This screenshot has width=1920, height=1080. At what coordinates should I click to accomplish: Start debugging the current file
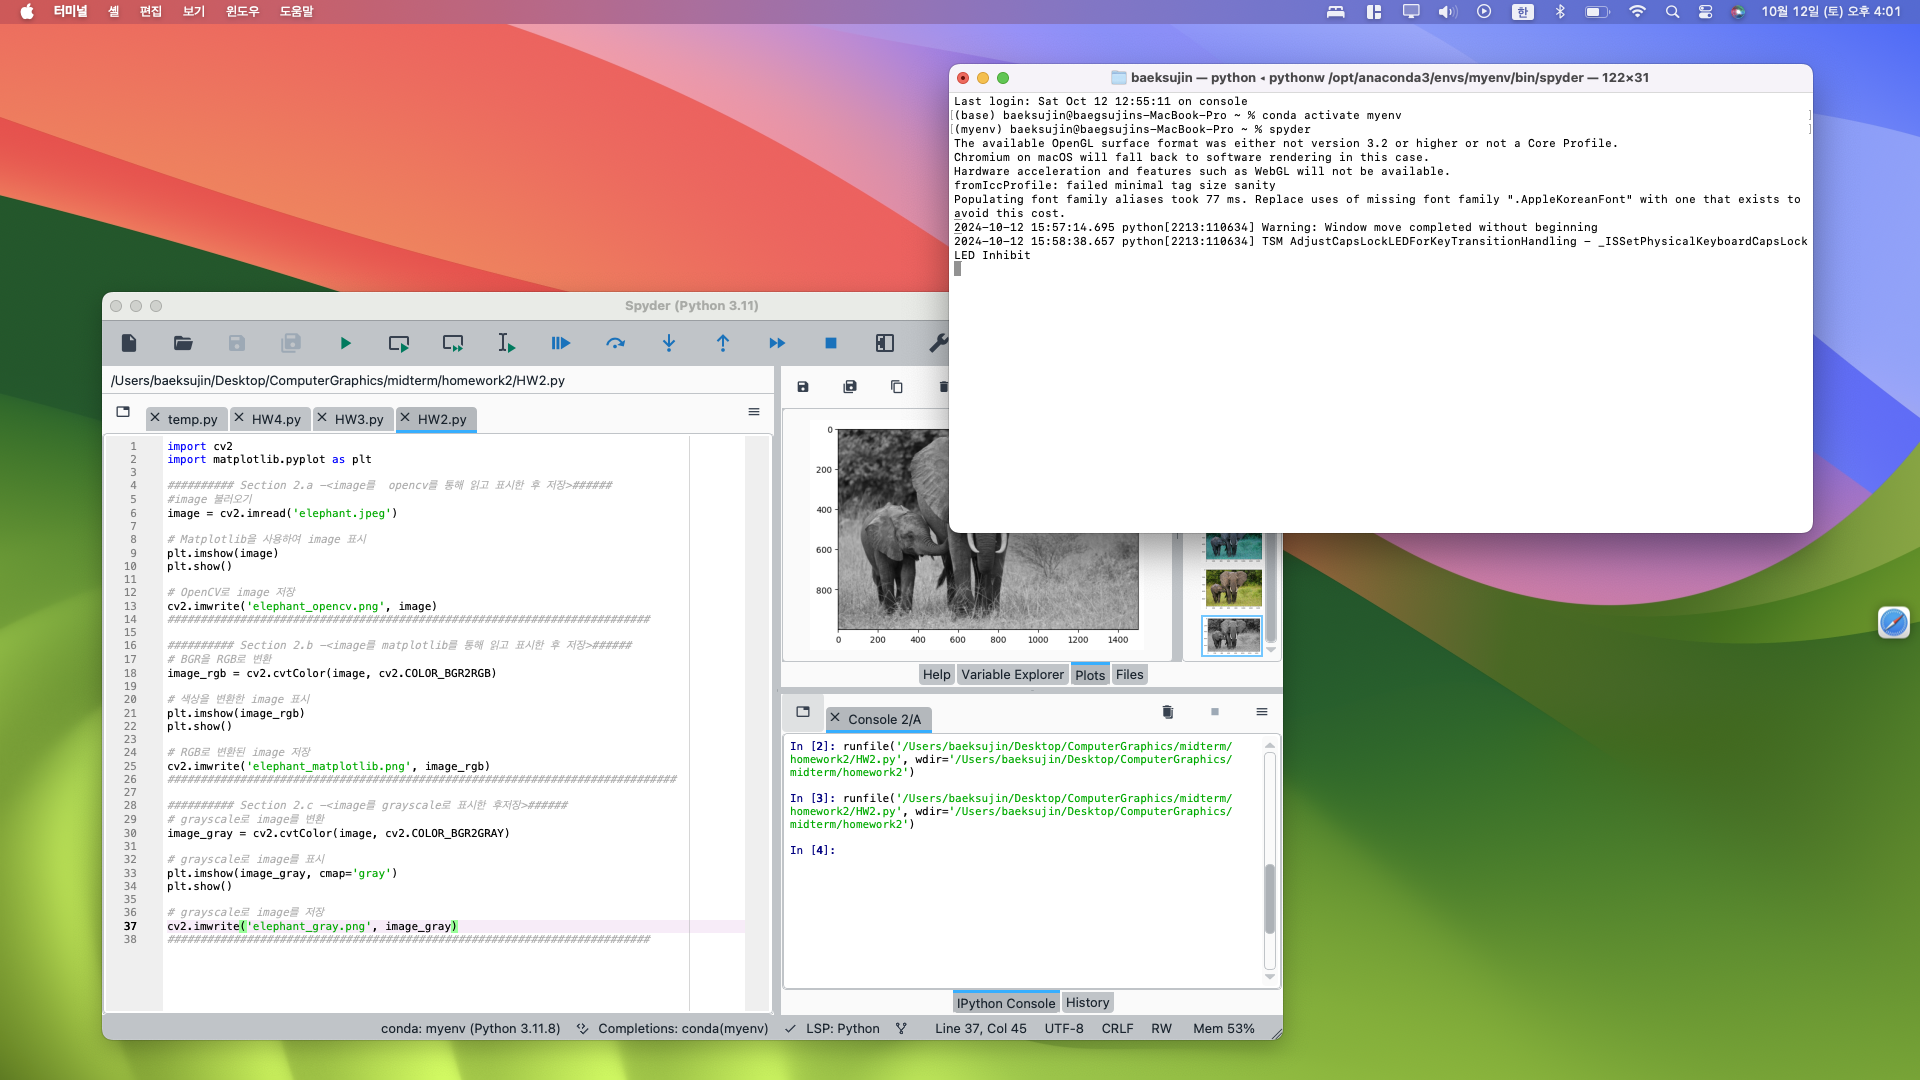(561, 343)
